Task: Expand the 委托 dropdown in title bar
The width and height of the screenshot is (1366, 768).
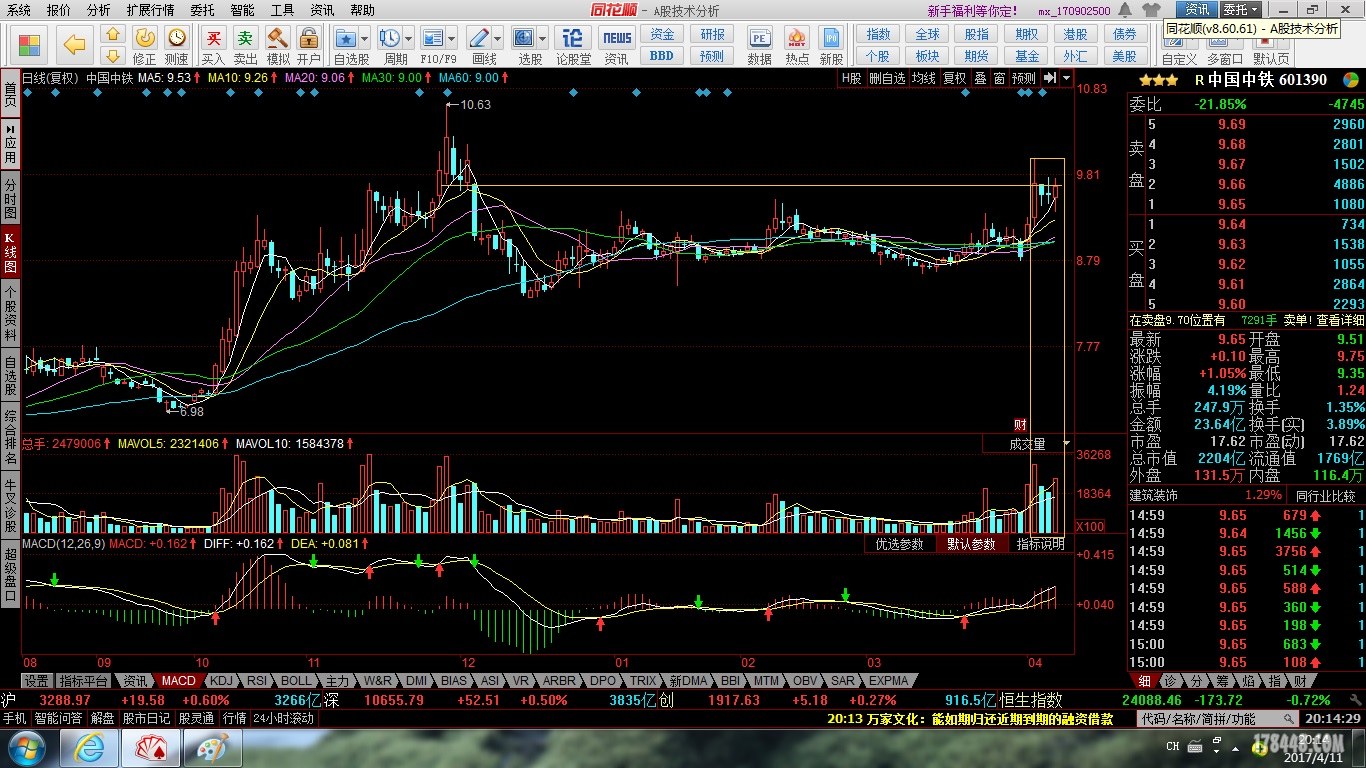Action: click(1240, 10)
